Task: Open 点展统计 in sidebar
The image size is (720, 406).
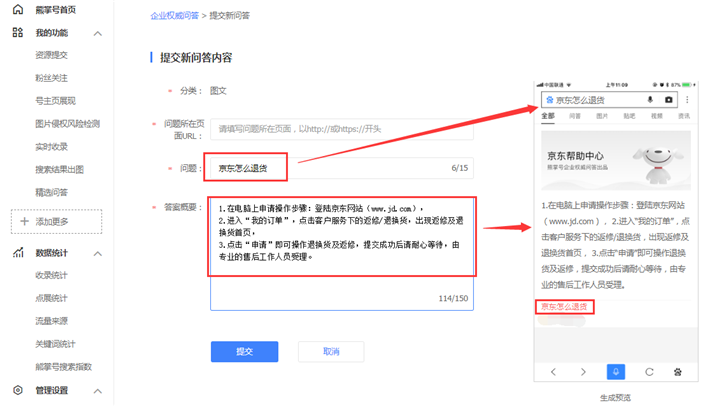Action: (x=51, y=298)
